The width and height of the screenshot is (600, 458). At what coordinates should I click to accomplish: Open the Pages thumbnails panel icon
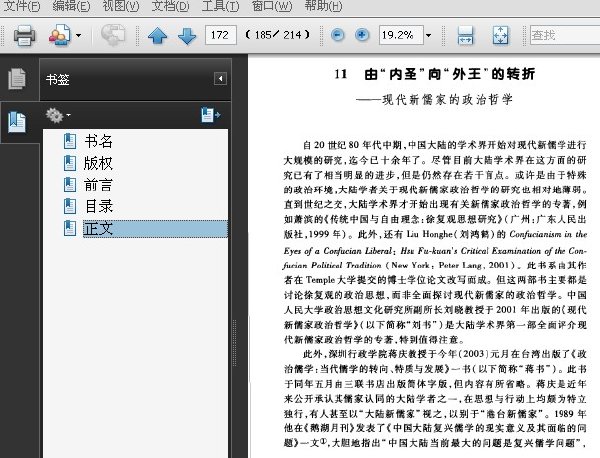(x=17, y=79)
